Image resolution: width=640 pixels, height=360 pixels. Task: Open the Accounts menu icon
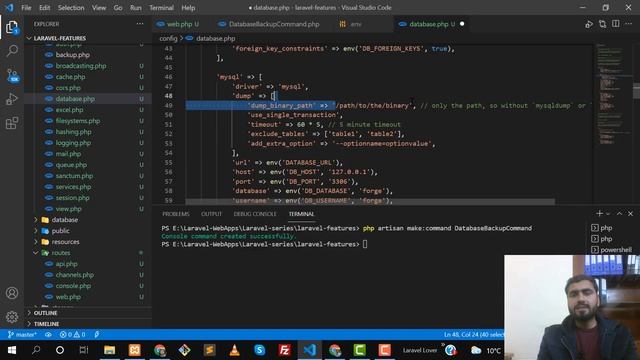tap(12, 293)
